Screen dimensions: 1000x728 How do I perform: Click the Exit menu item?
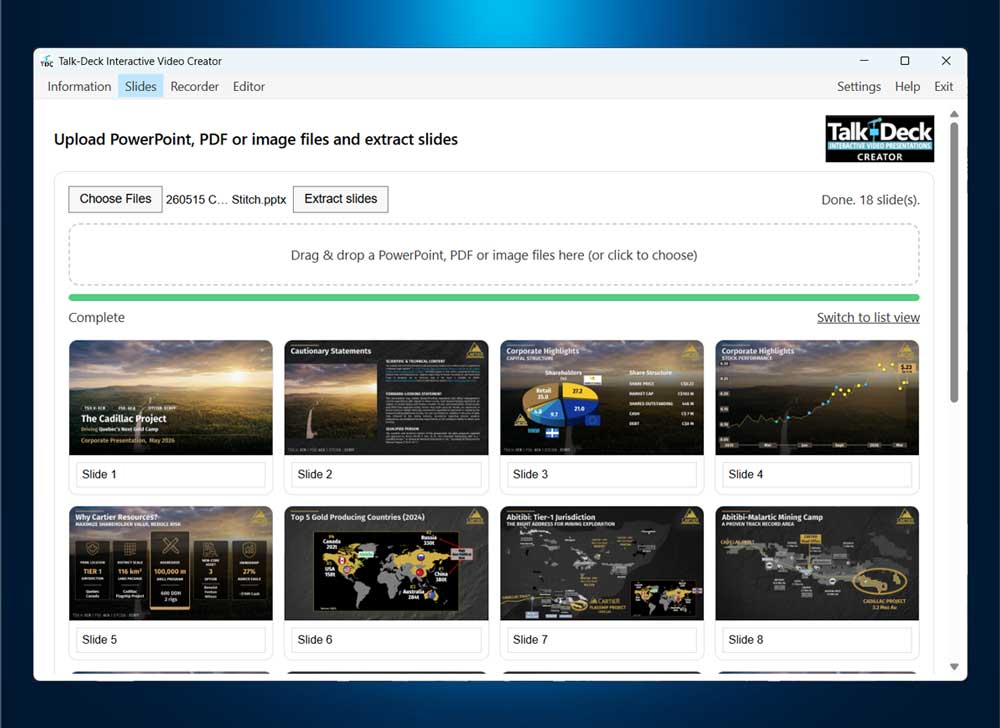coord(943,87)
